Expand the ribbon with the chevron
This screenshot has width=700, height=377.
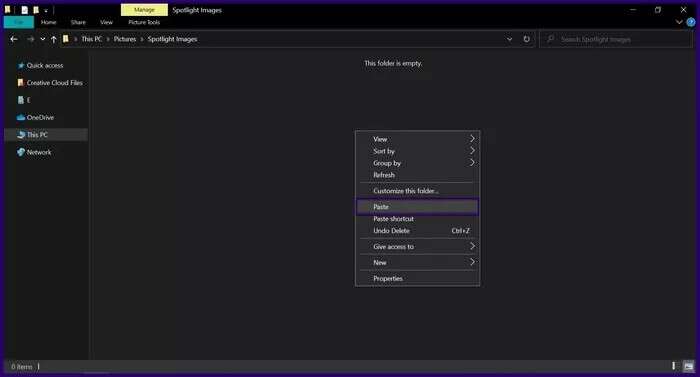[679, 22]
